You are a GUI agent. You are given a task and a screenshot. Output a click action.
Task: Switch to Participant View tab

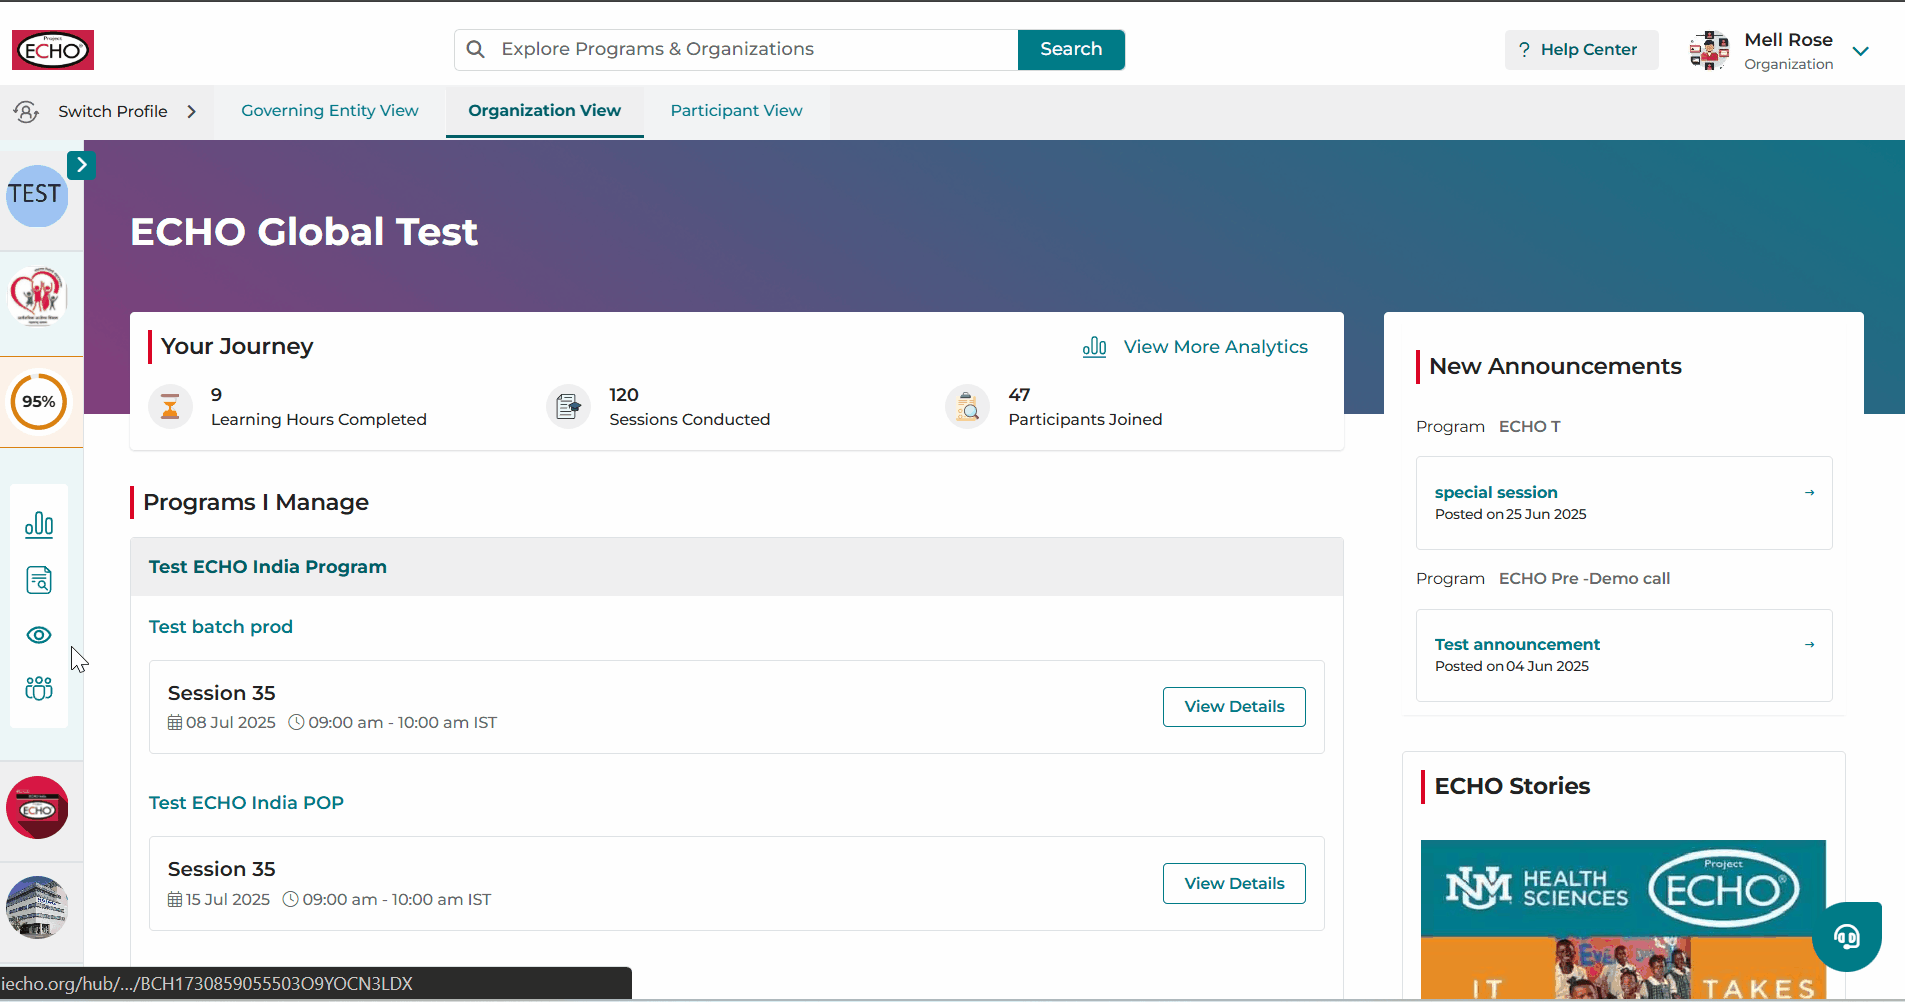tap(736, 111)
